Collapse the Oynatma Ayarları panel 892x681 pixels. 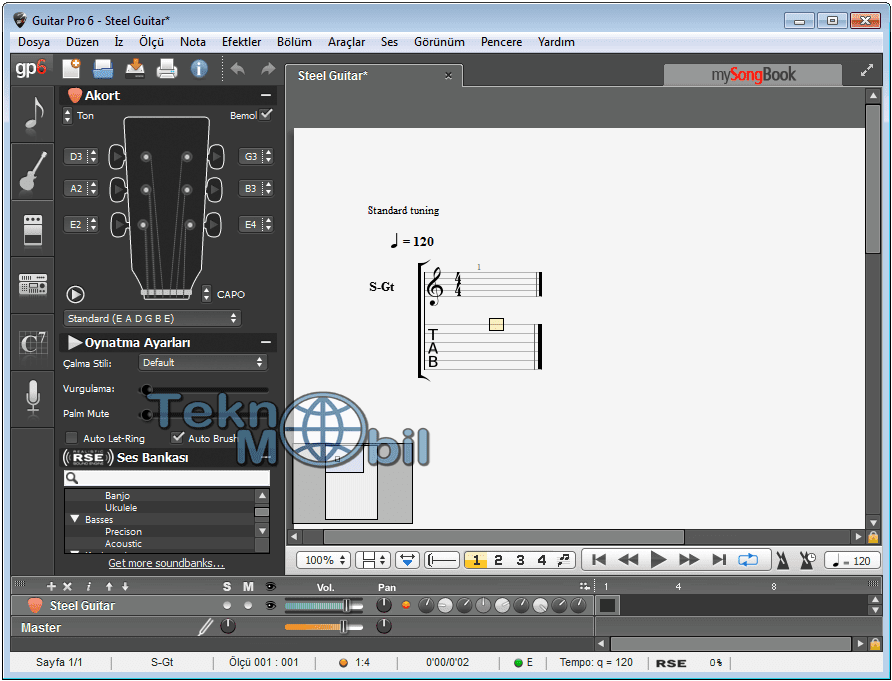pos(265,342)
